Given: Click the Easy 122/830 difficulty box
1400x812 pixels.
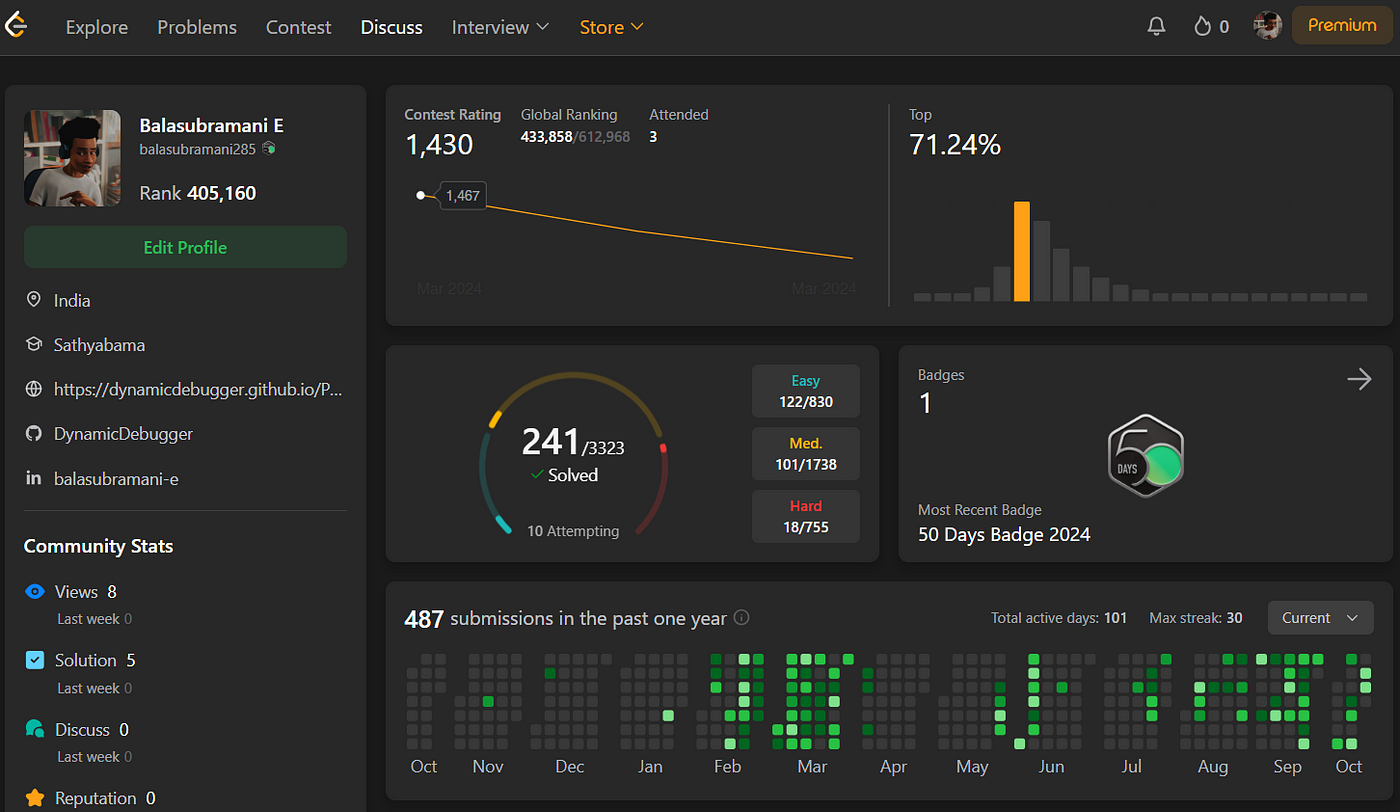Looking at the screenshot, I should pyautogui.click(x=806, y=391).
